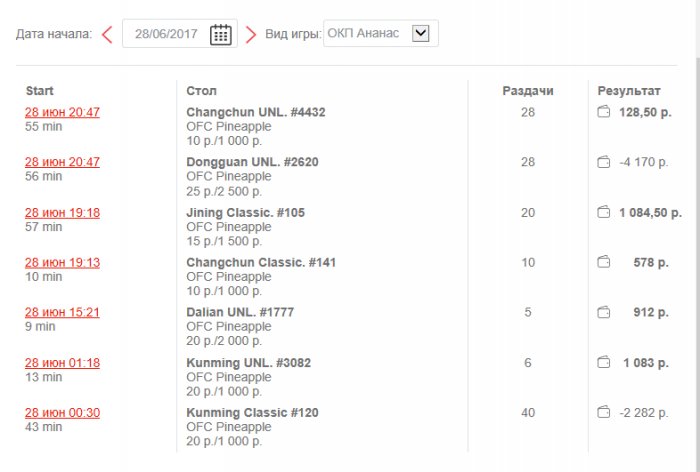Open session link 28 июн 00:30

click(62, 413)
